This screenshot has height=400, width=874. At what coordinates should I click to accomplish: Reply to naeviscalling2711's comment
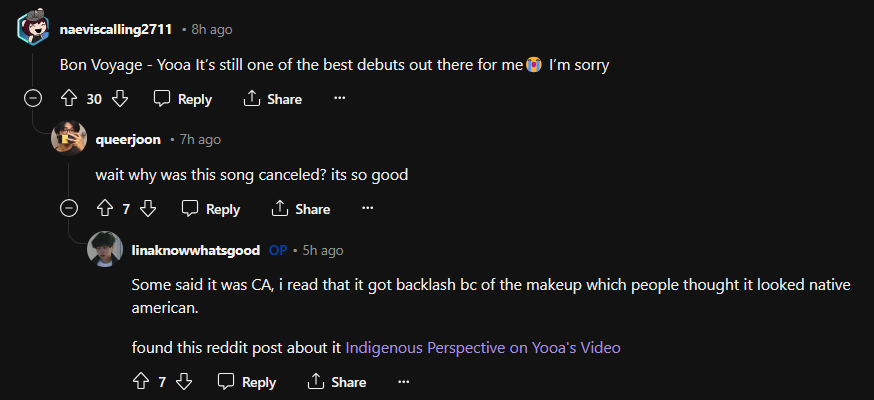(x=182, y=99)
